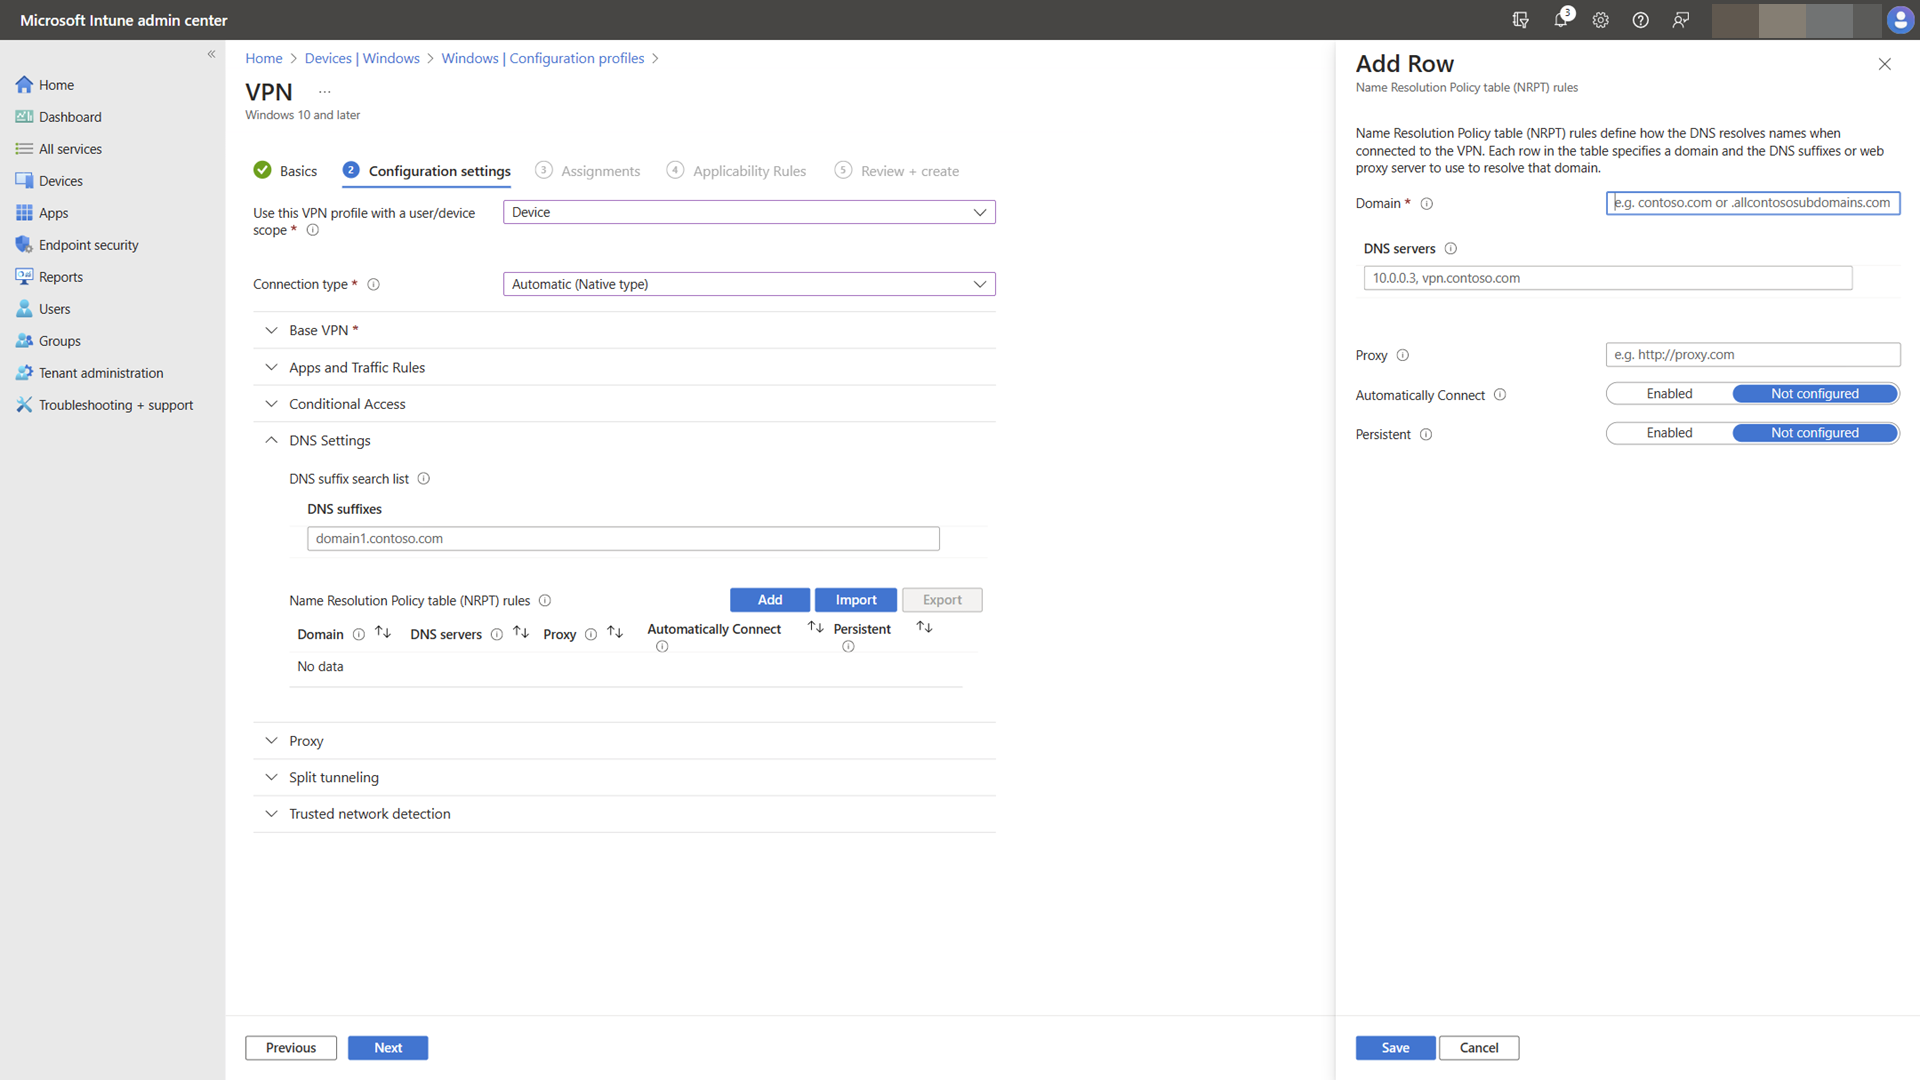This screenshot has height=1080, width=1920.
Task: Show info for Proxy field in panel
Action: pos(1402,355)
